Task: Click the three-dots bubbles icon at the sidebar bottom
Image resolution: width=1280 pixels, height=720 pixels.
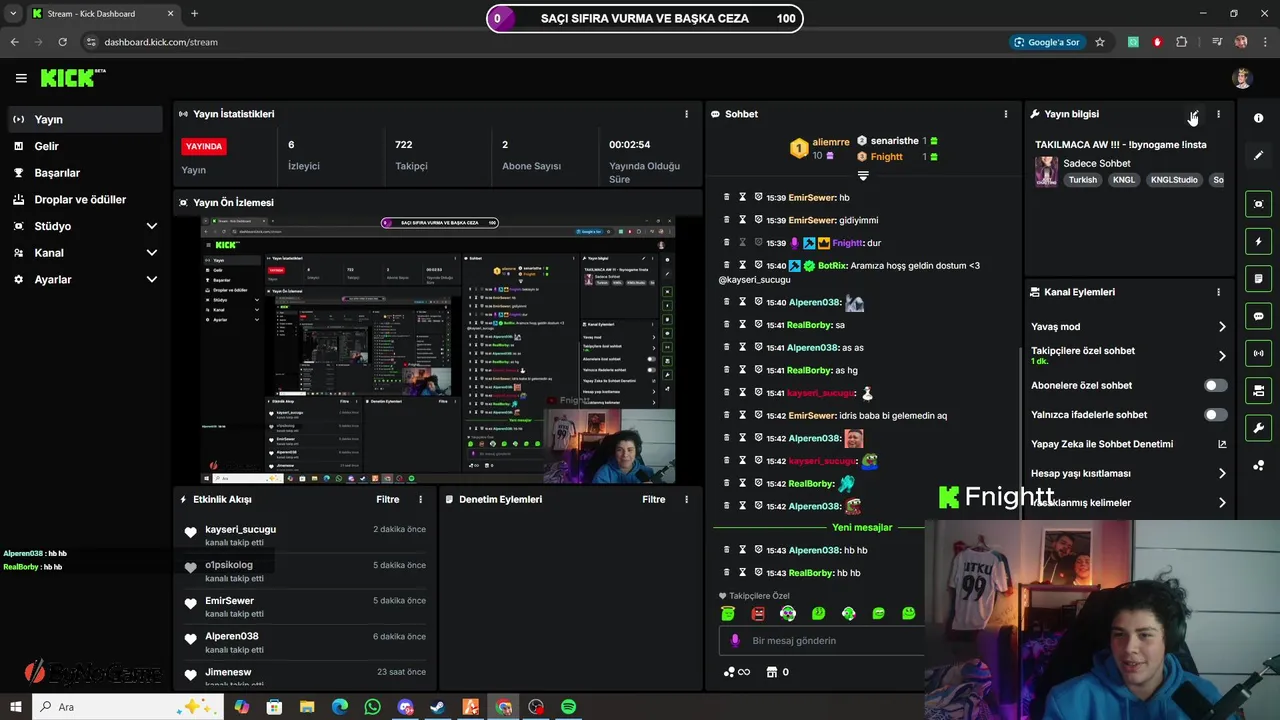Action: click(x=1258, y=466)
